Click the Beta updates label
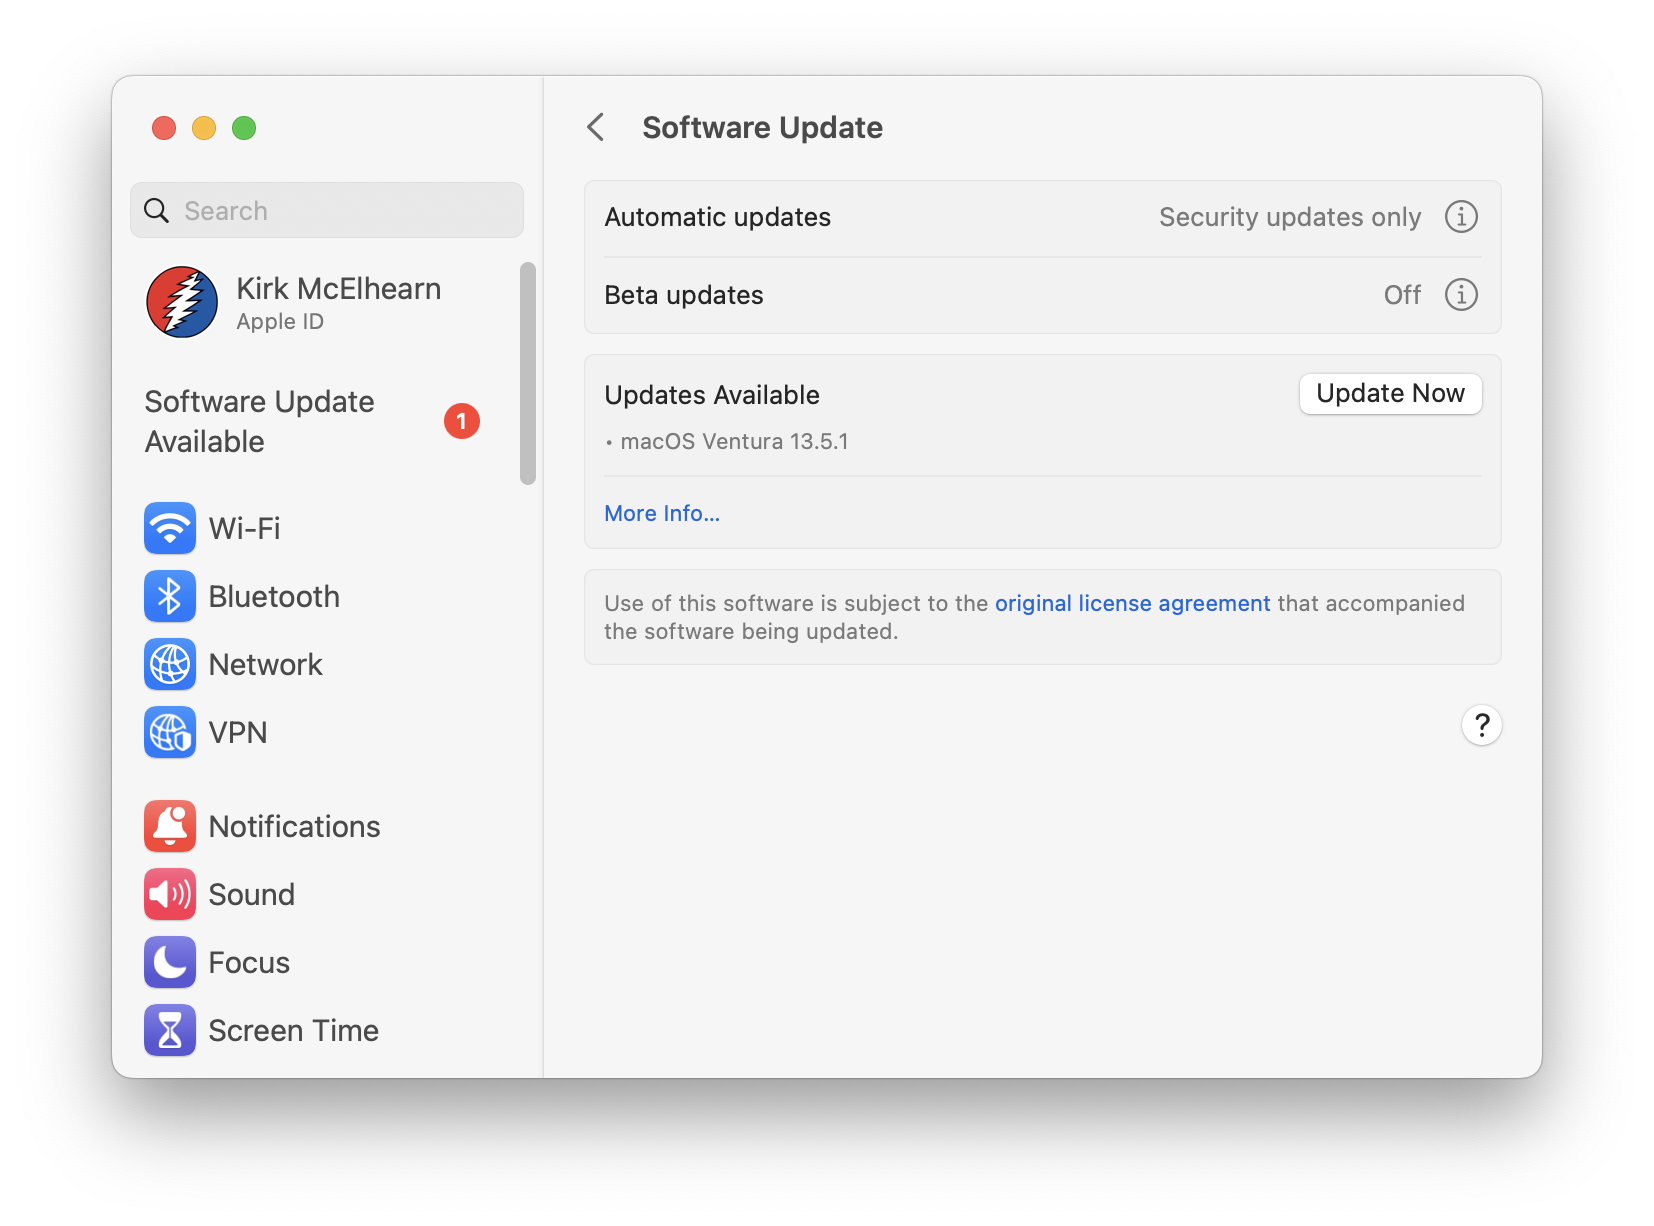1654x1226 pixels. (x=684, y=295)
